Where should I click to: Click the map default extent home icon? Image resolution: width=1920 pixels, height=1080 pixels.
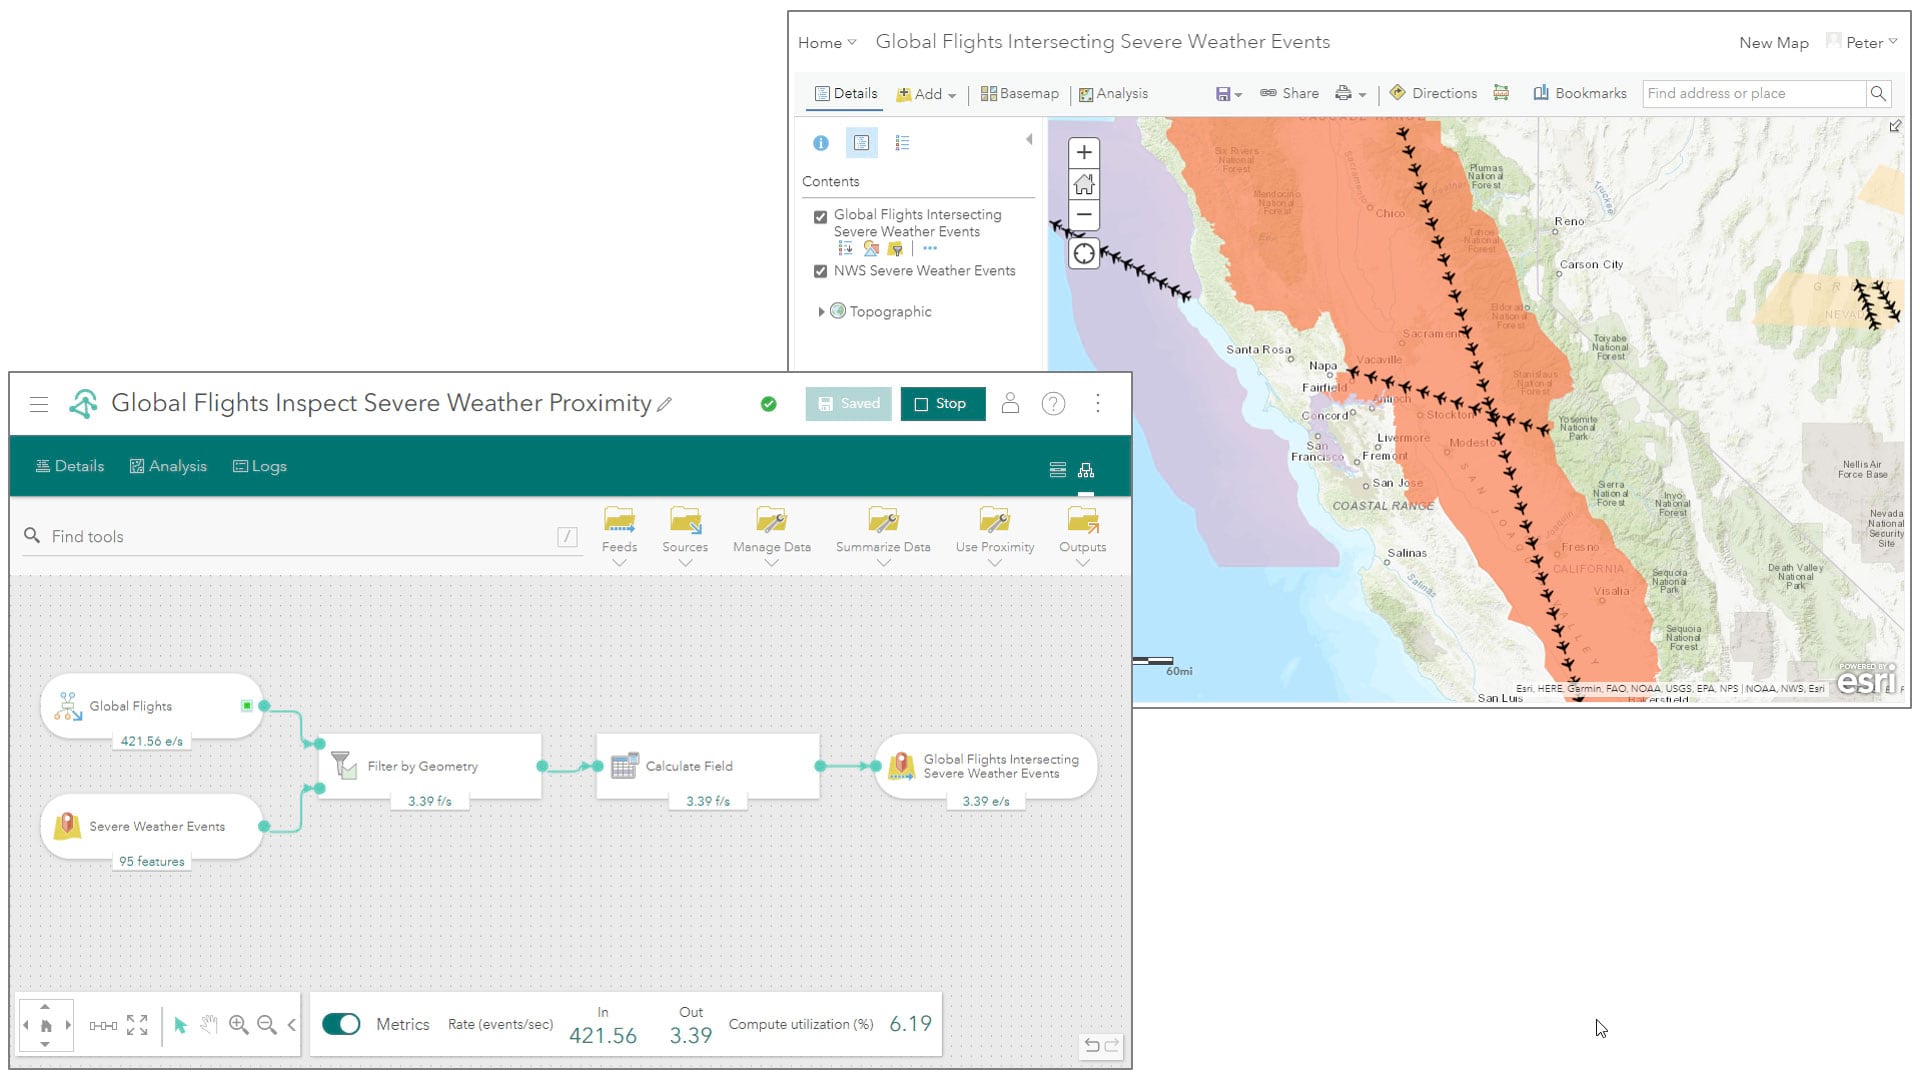1084,184
